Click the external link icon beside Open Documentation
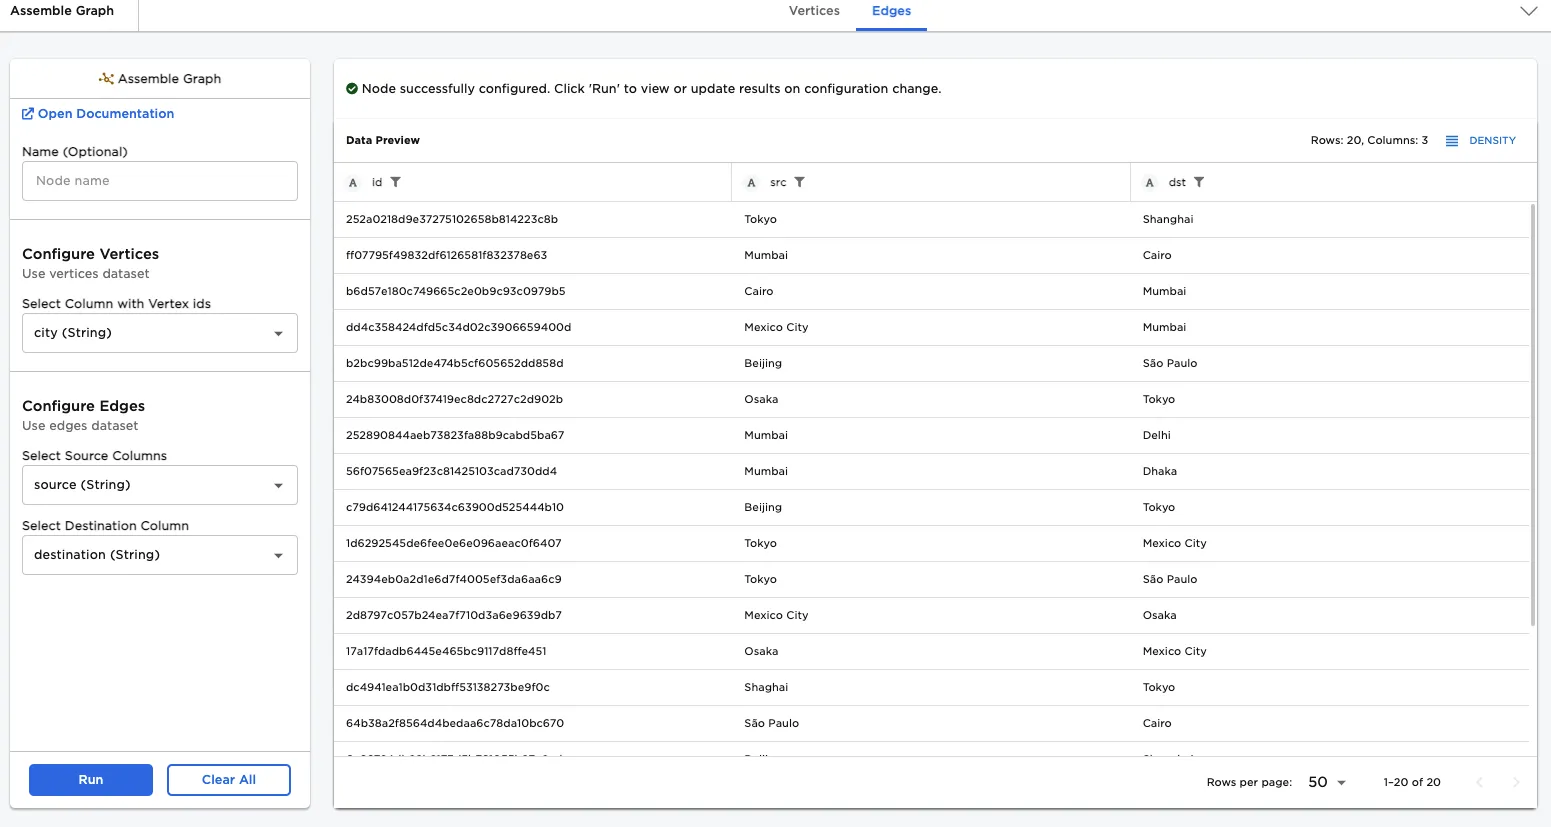Image resolution: width=1551 pixels, height=827 pixels. 27,113
